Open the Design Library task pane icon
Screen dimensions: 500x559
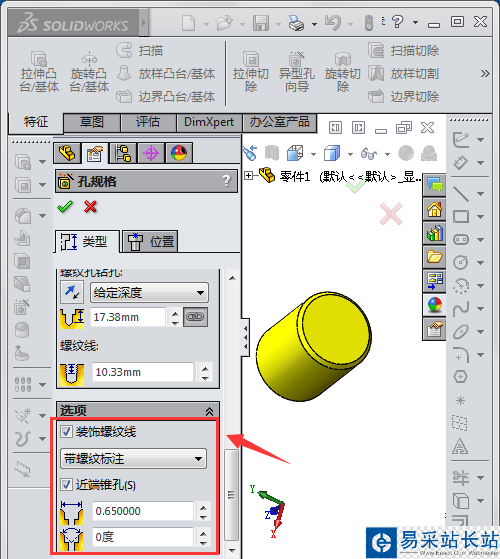pos(434,233)
